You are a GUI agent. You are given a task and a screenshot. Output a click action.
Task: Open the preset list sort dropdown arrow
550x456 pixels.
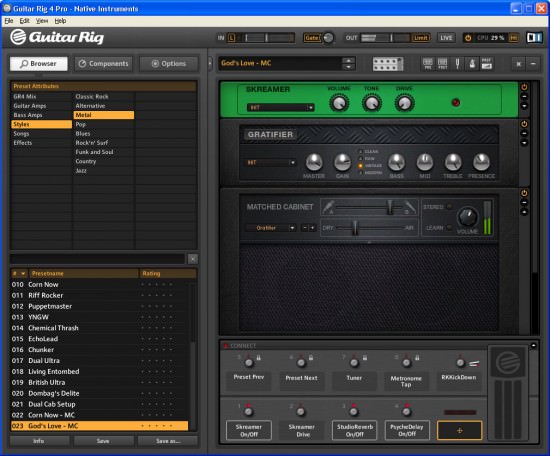23,274
